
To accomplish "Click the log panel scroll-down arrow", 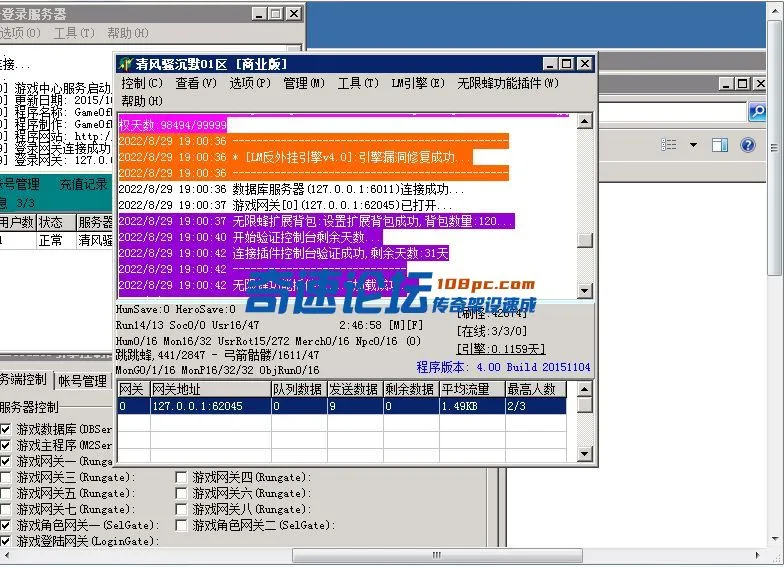I will [x=584, y=290].
